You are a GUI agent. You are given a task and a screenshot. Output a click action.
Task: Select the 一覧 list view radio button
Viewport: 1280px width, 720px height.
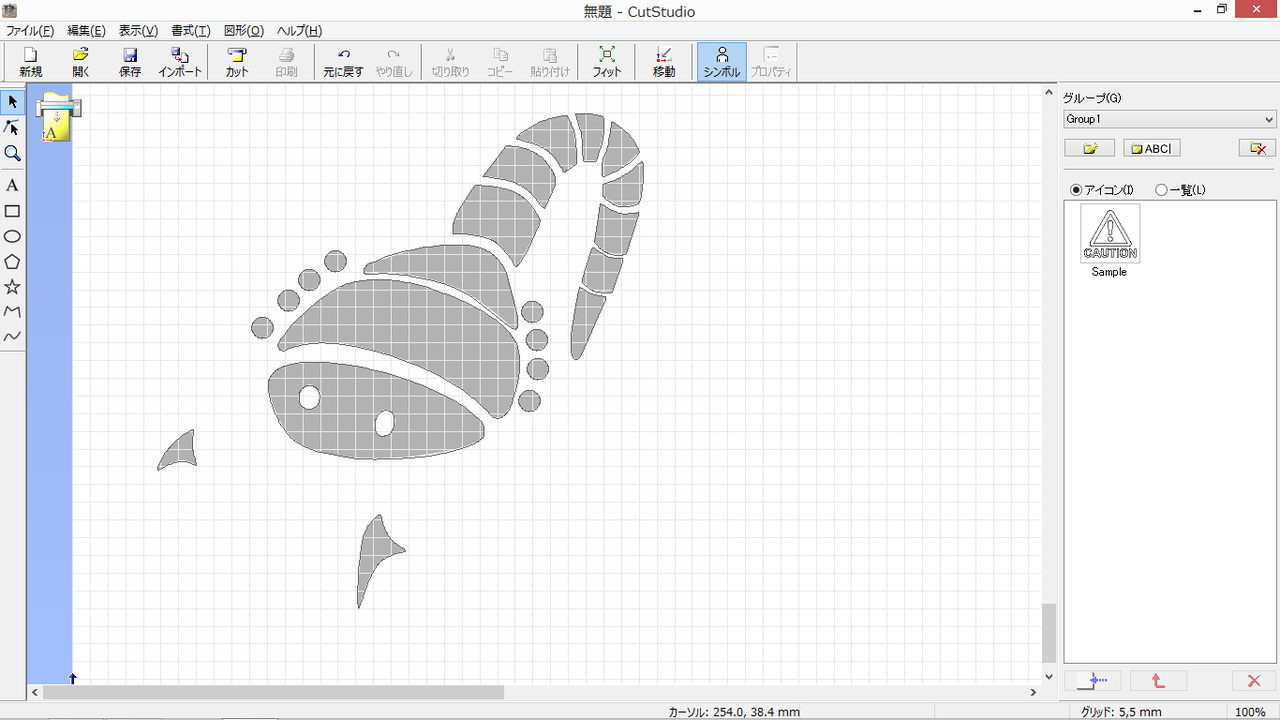pyautogui.click(x=1161, y=190)
